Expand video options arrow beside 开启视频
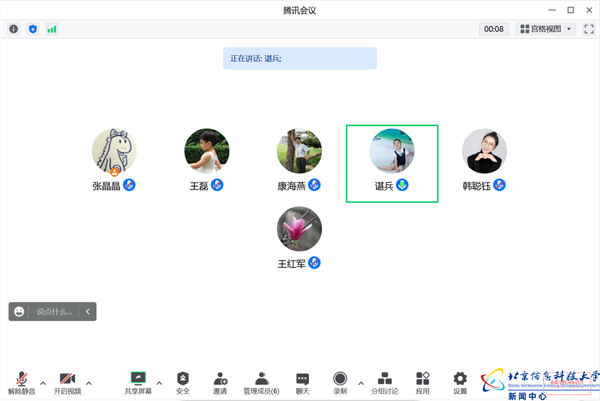Image resolution: width=600 pixels, height=401 pixels. click(x=88, y=383)
